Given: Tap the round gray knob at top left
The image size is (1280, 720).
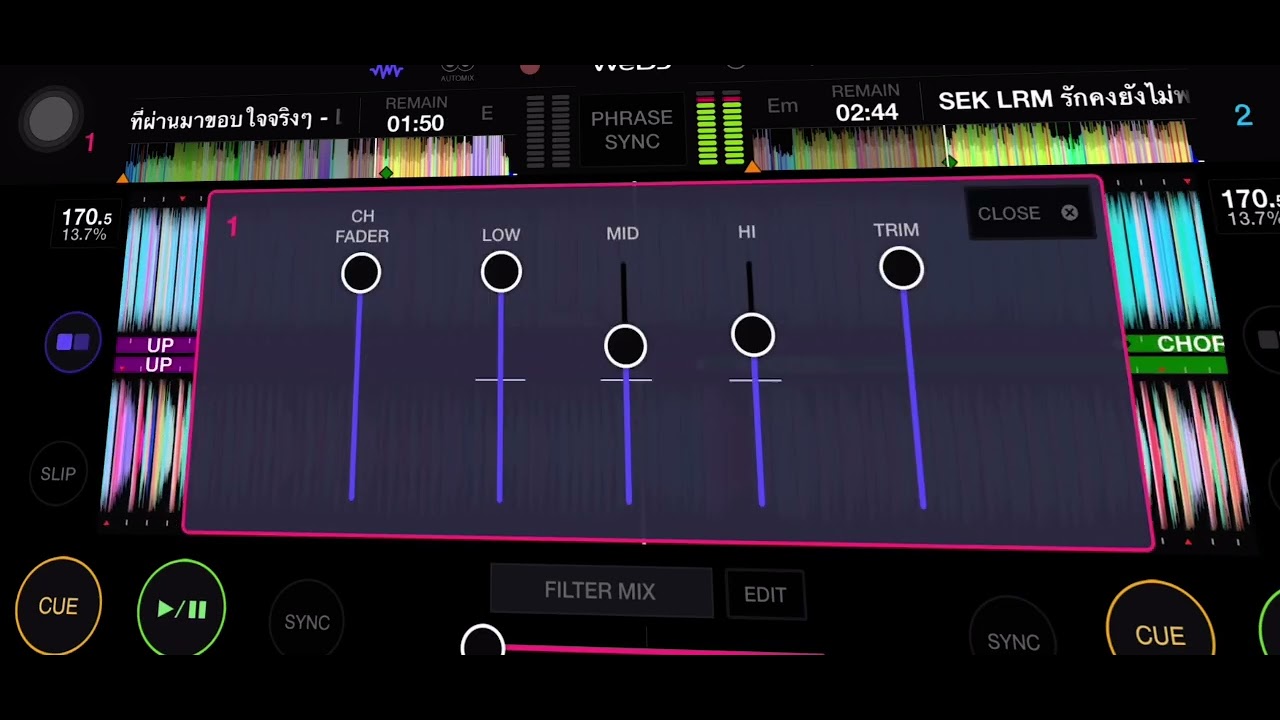Looking at the screenshot, I should 51,121.
